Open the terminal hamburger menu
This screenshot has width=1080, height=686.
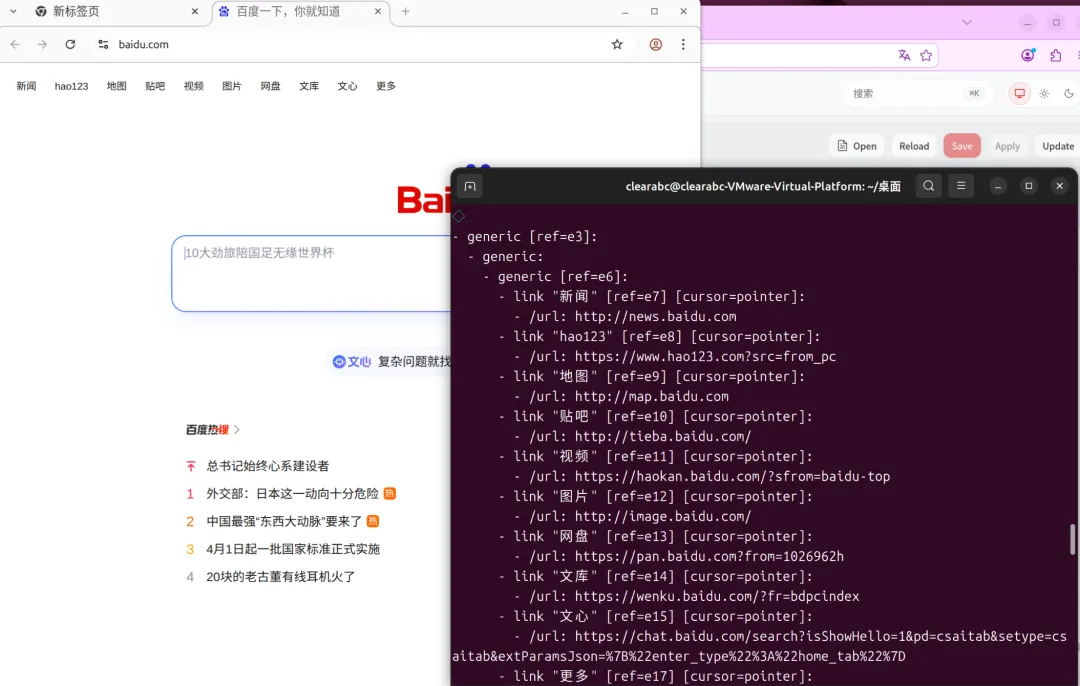tap(961, 186)
